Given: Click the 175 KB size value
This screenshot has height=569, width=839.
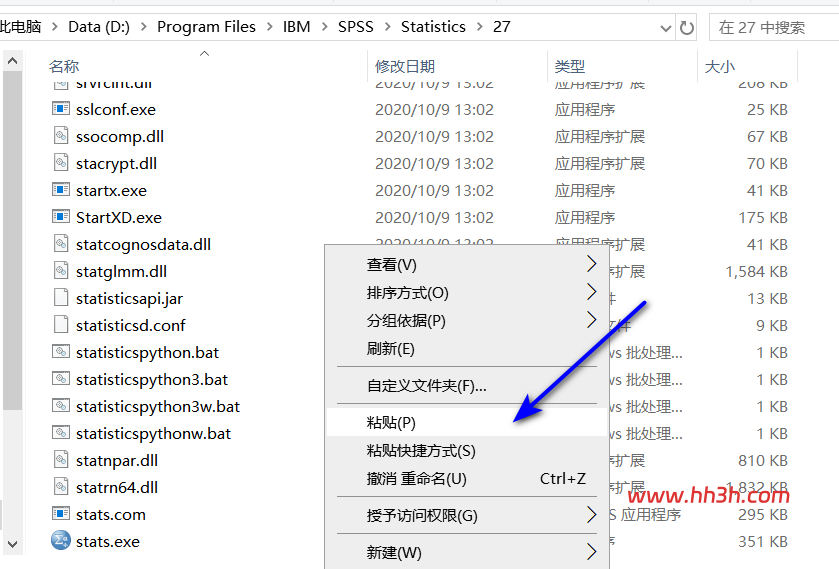Looking at the screenshot, I should [x=763, y=217].
